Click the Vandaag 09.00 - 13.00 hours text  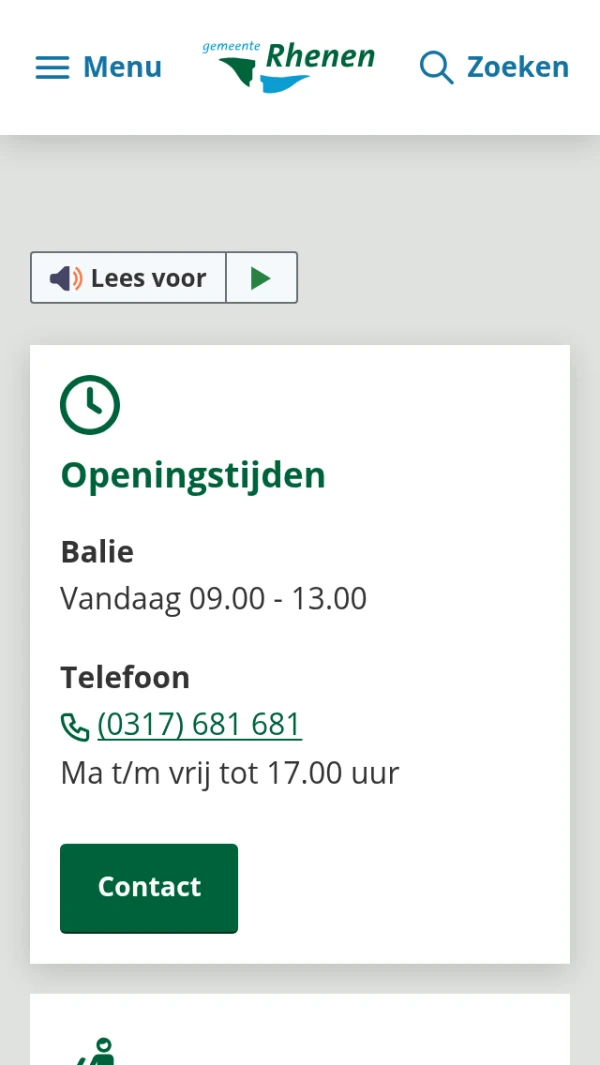click(x=213, y=599)
